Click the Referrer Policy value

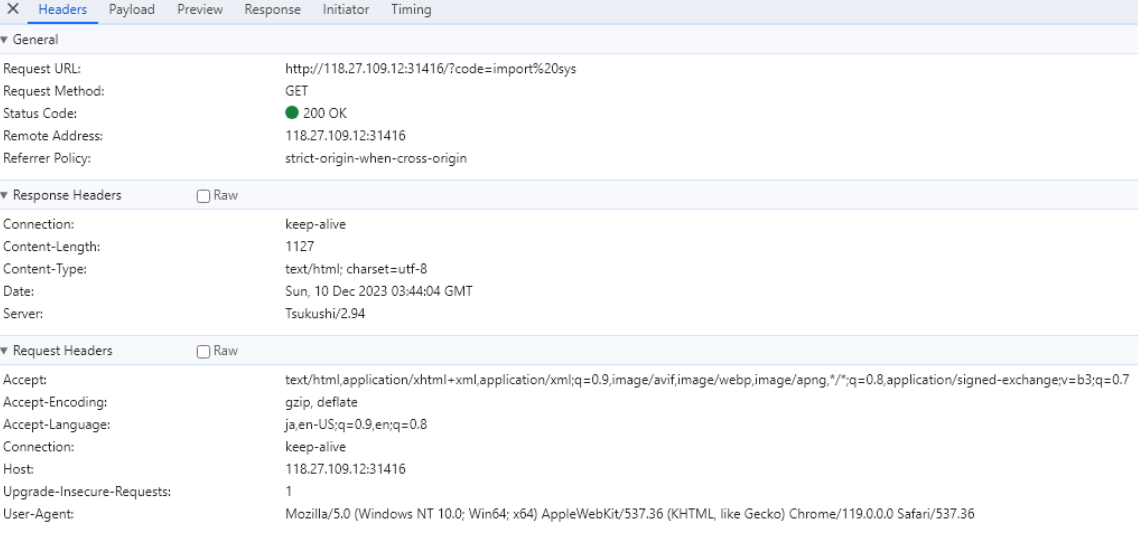(x=376, y=158)
